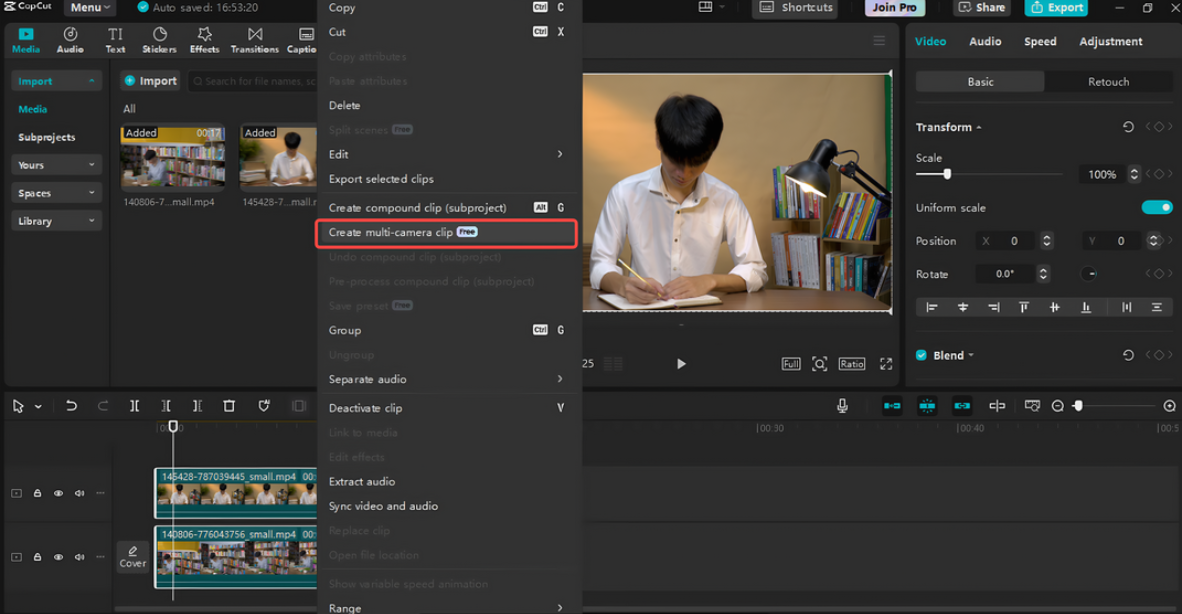Screen dimensions: 1182x614
Task: Reset Transform with the circular arrow icon
Action: [x=1128, y=127]
